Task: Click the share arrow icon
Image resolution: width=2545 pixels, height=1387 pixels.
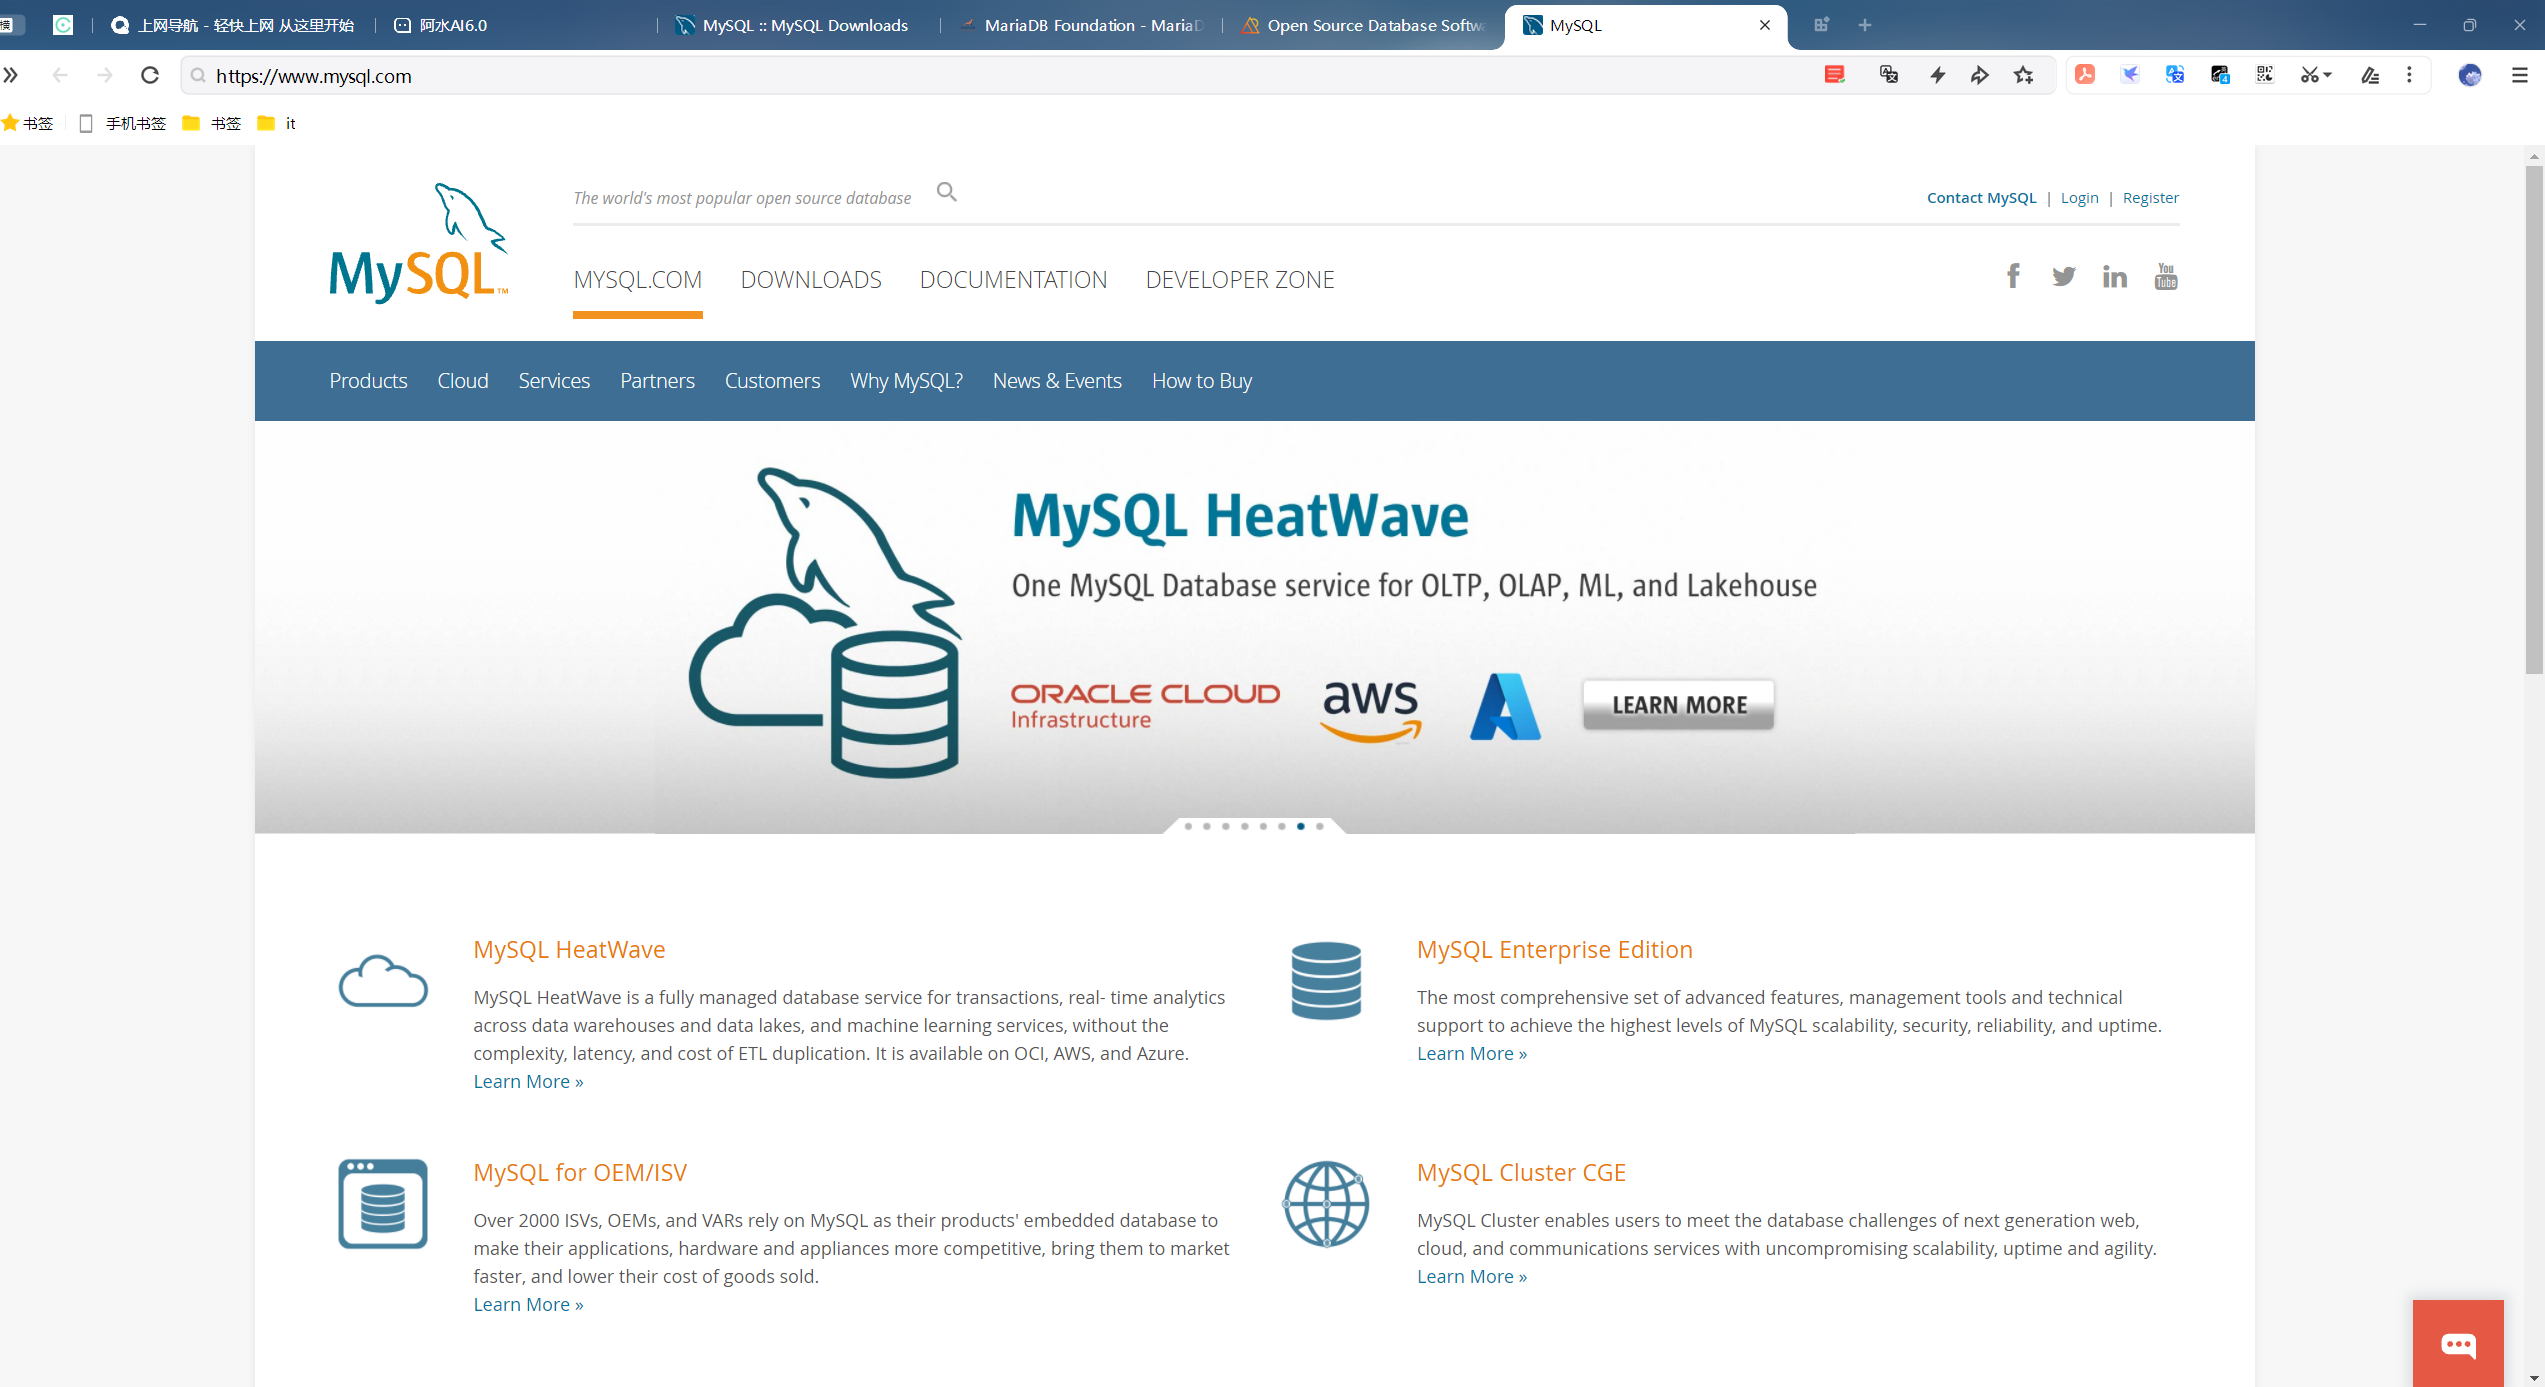Action: point(1979,75)
